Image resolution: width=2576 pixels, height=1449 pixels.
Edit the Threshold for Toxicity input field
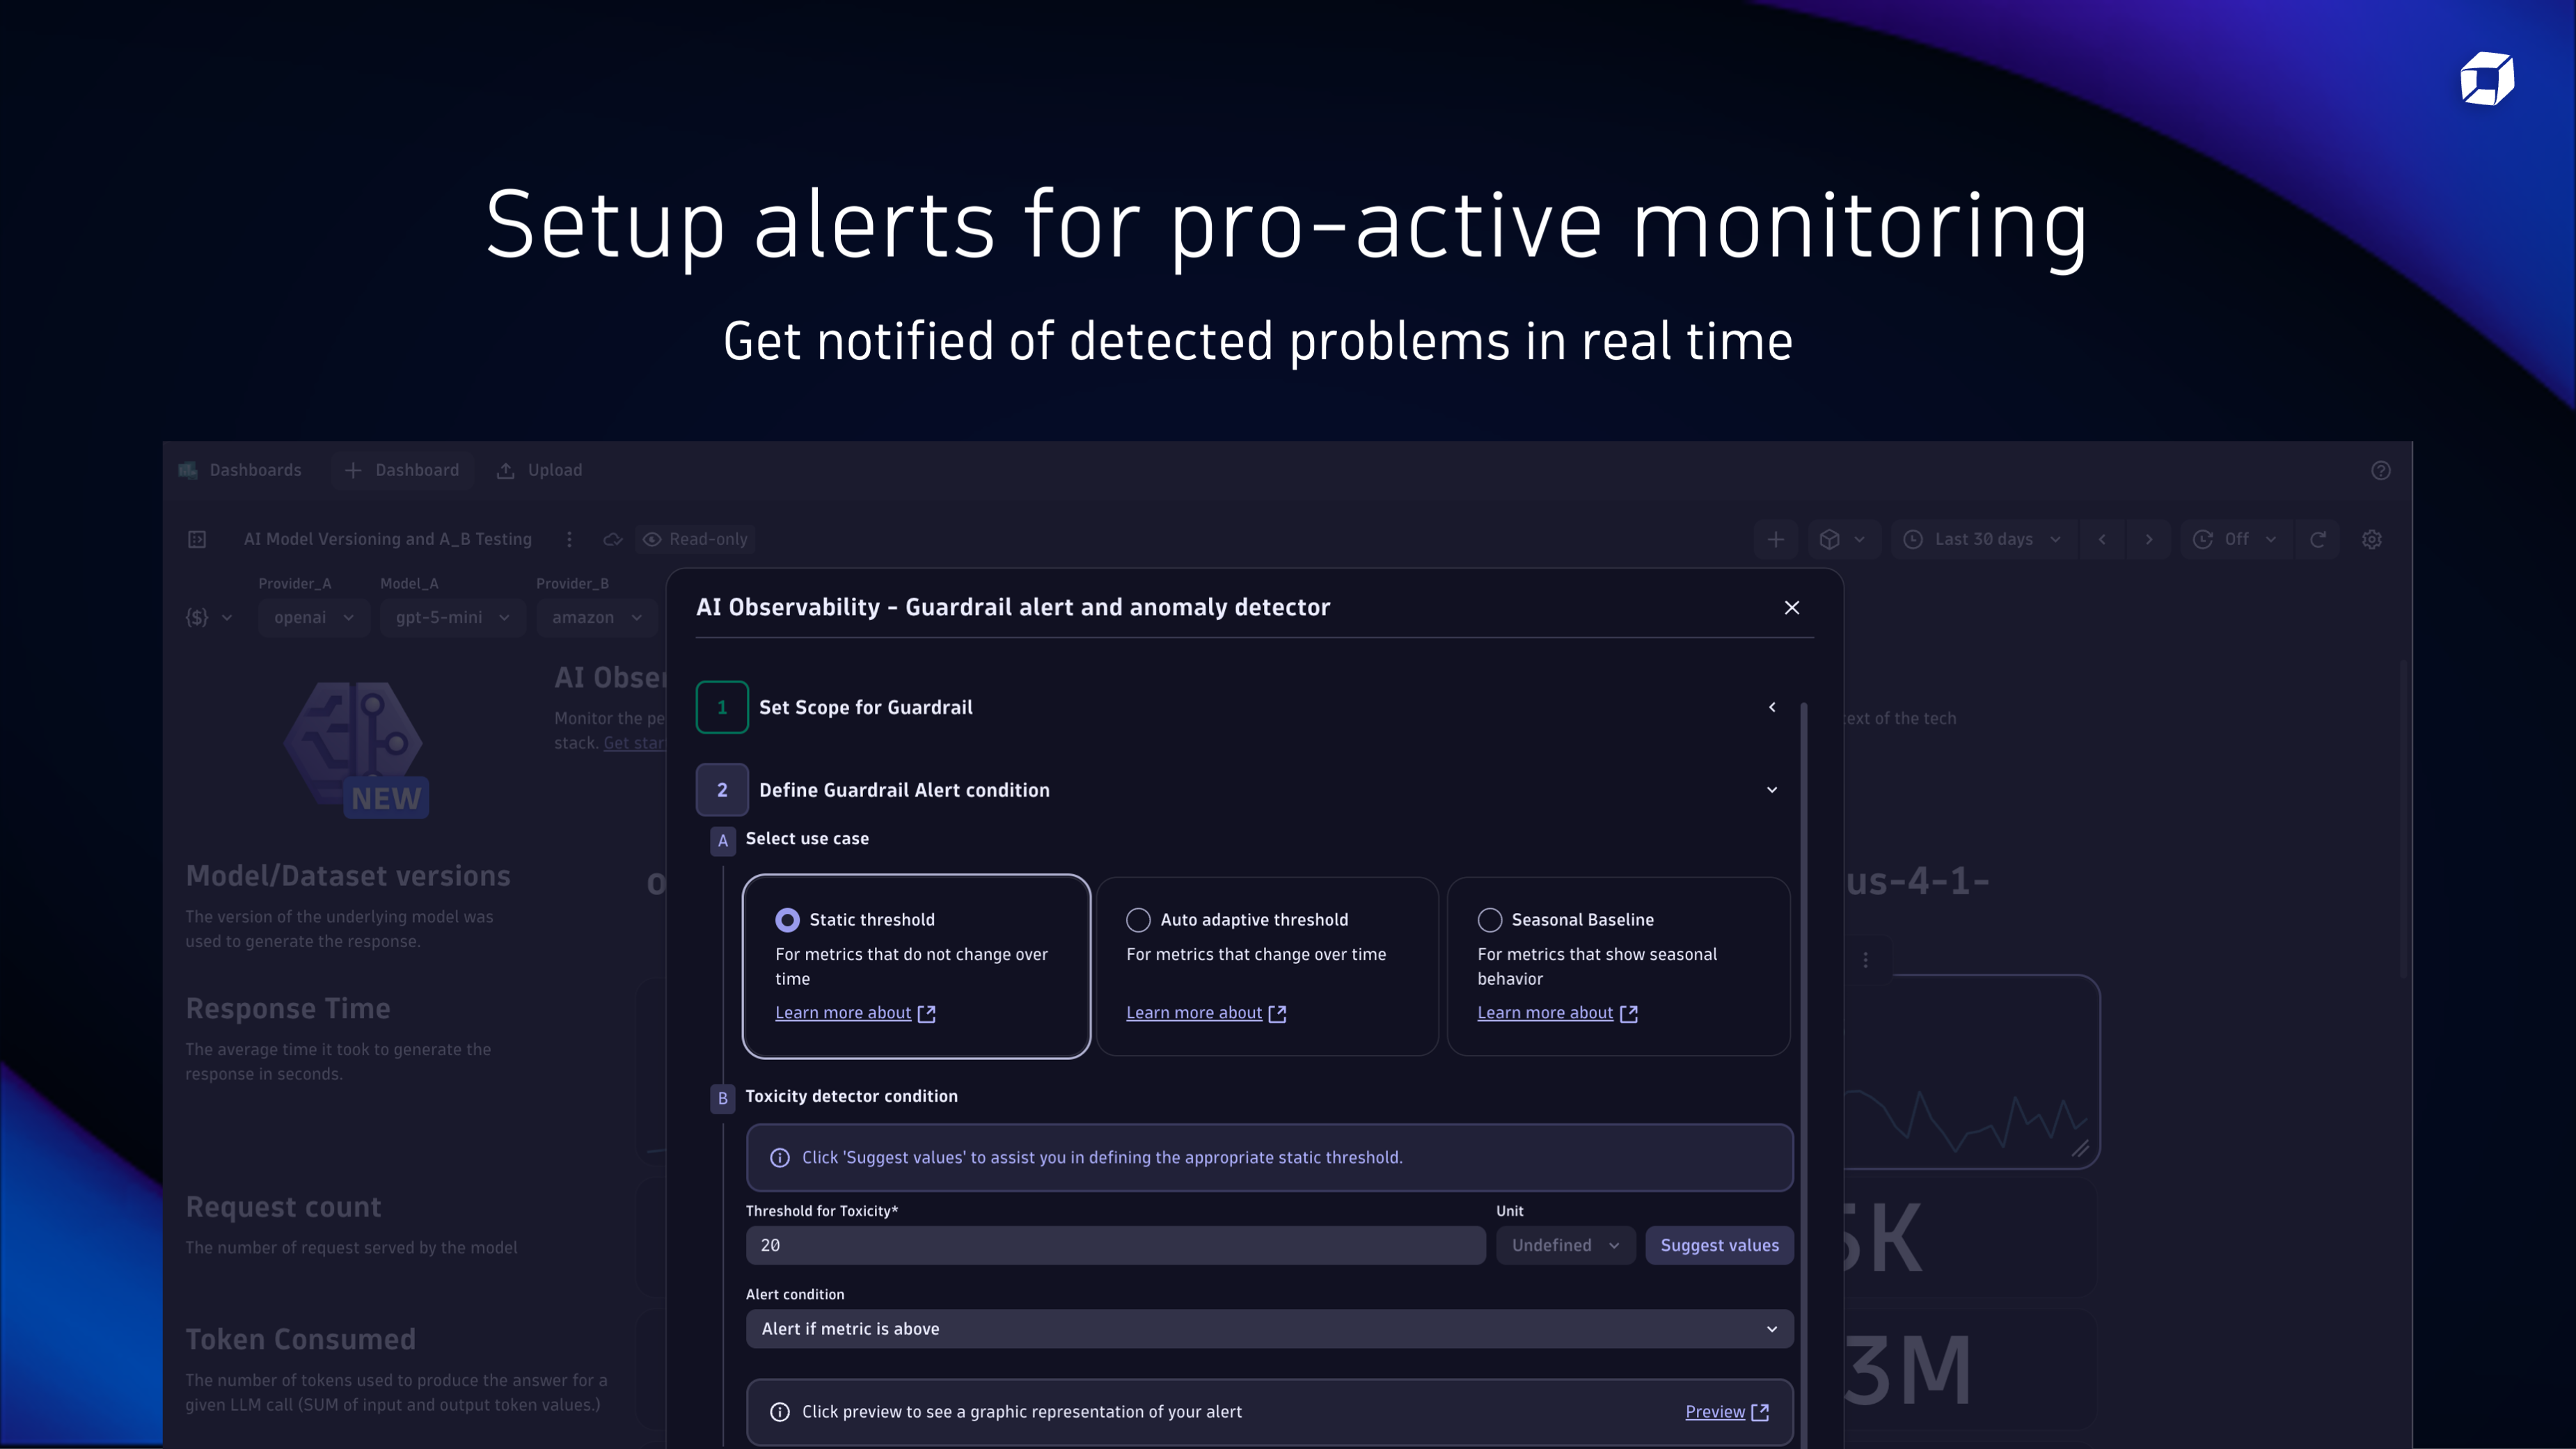(1114, 1245)
